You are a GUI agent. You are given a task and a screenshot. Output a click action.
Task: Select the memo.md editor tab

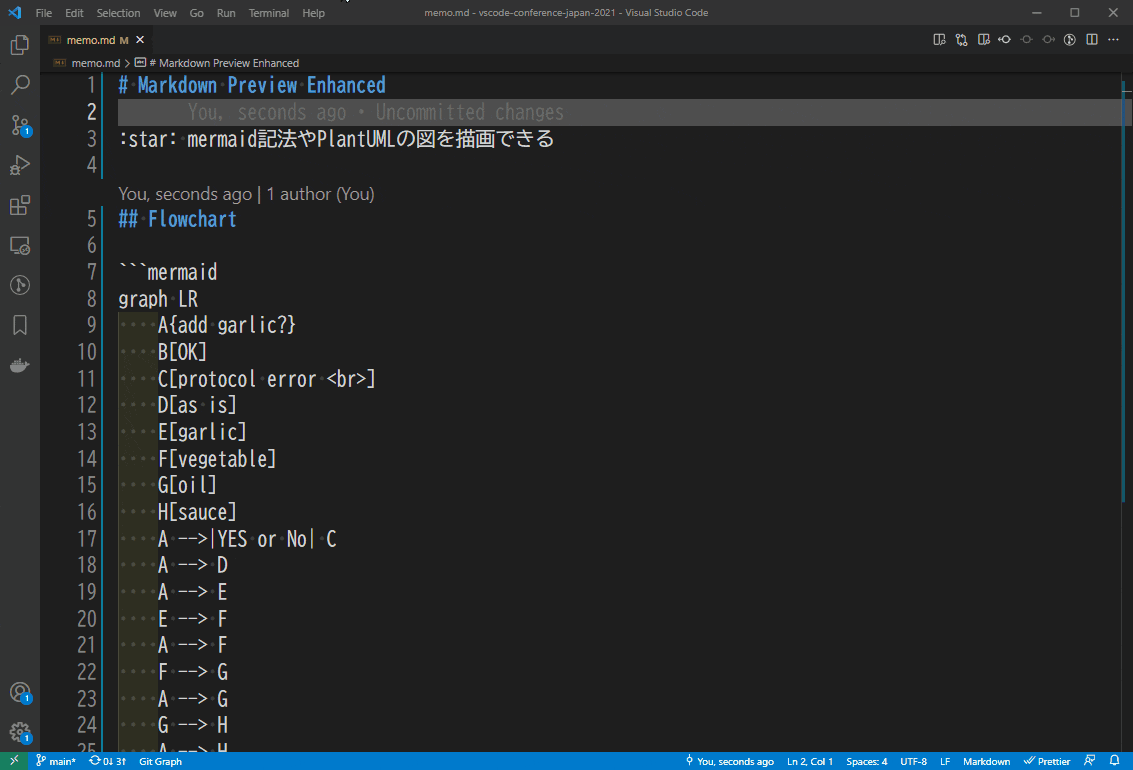click(x=90, y=40)
